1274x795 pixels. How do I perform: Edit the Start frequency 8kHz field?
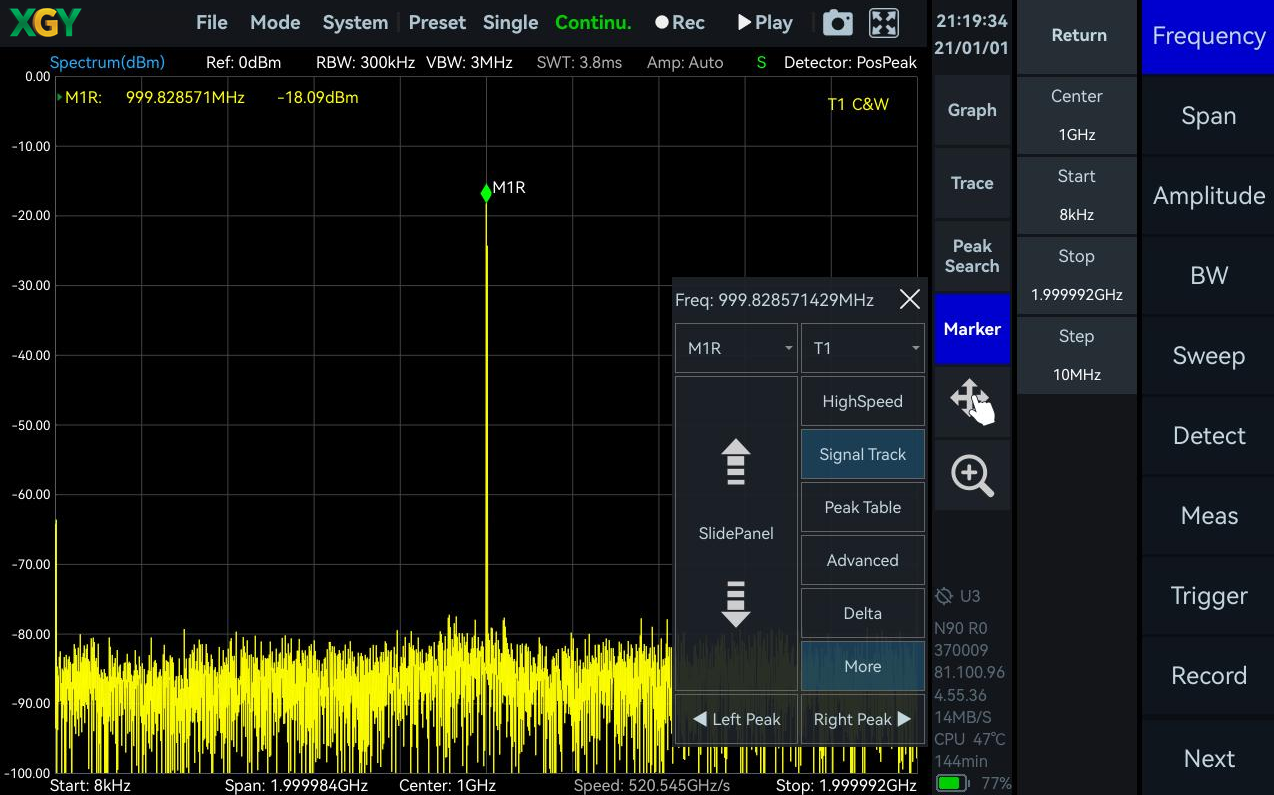1077,195
